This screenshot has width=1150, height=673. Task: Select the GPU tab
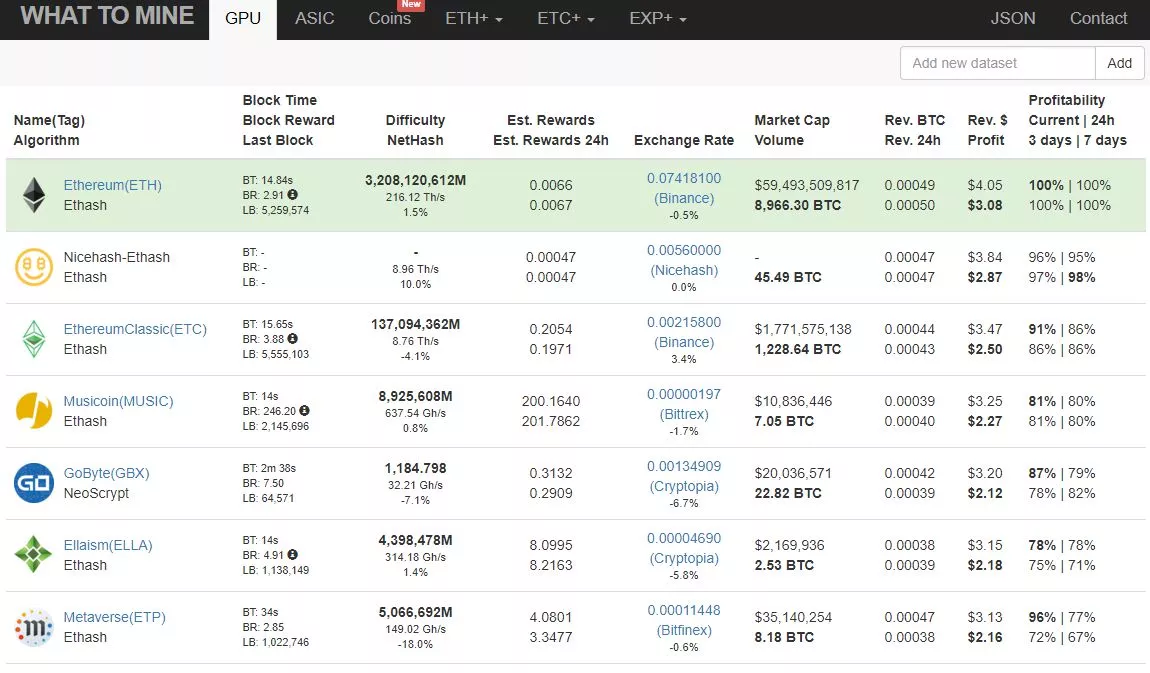pos(243,19)
